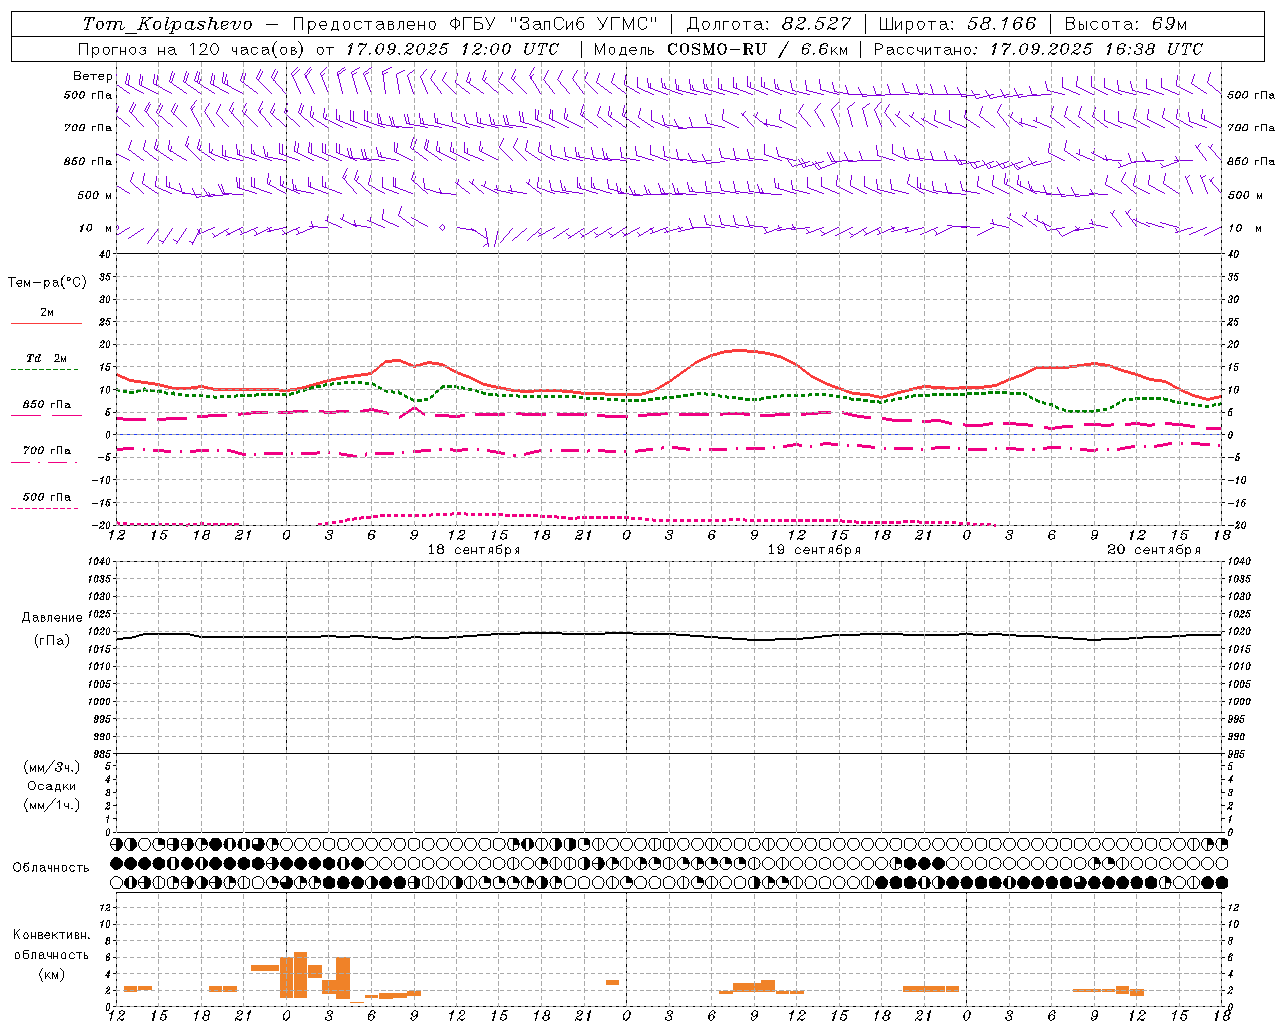
Task: Click the (гПа) unit under Давление
Action: (x=52, y=640)
